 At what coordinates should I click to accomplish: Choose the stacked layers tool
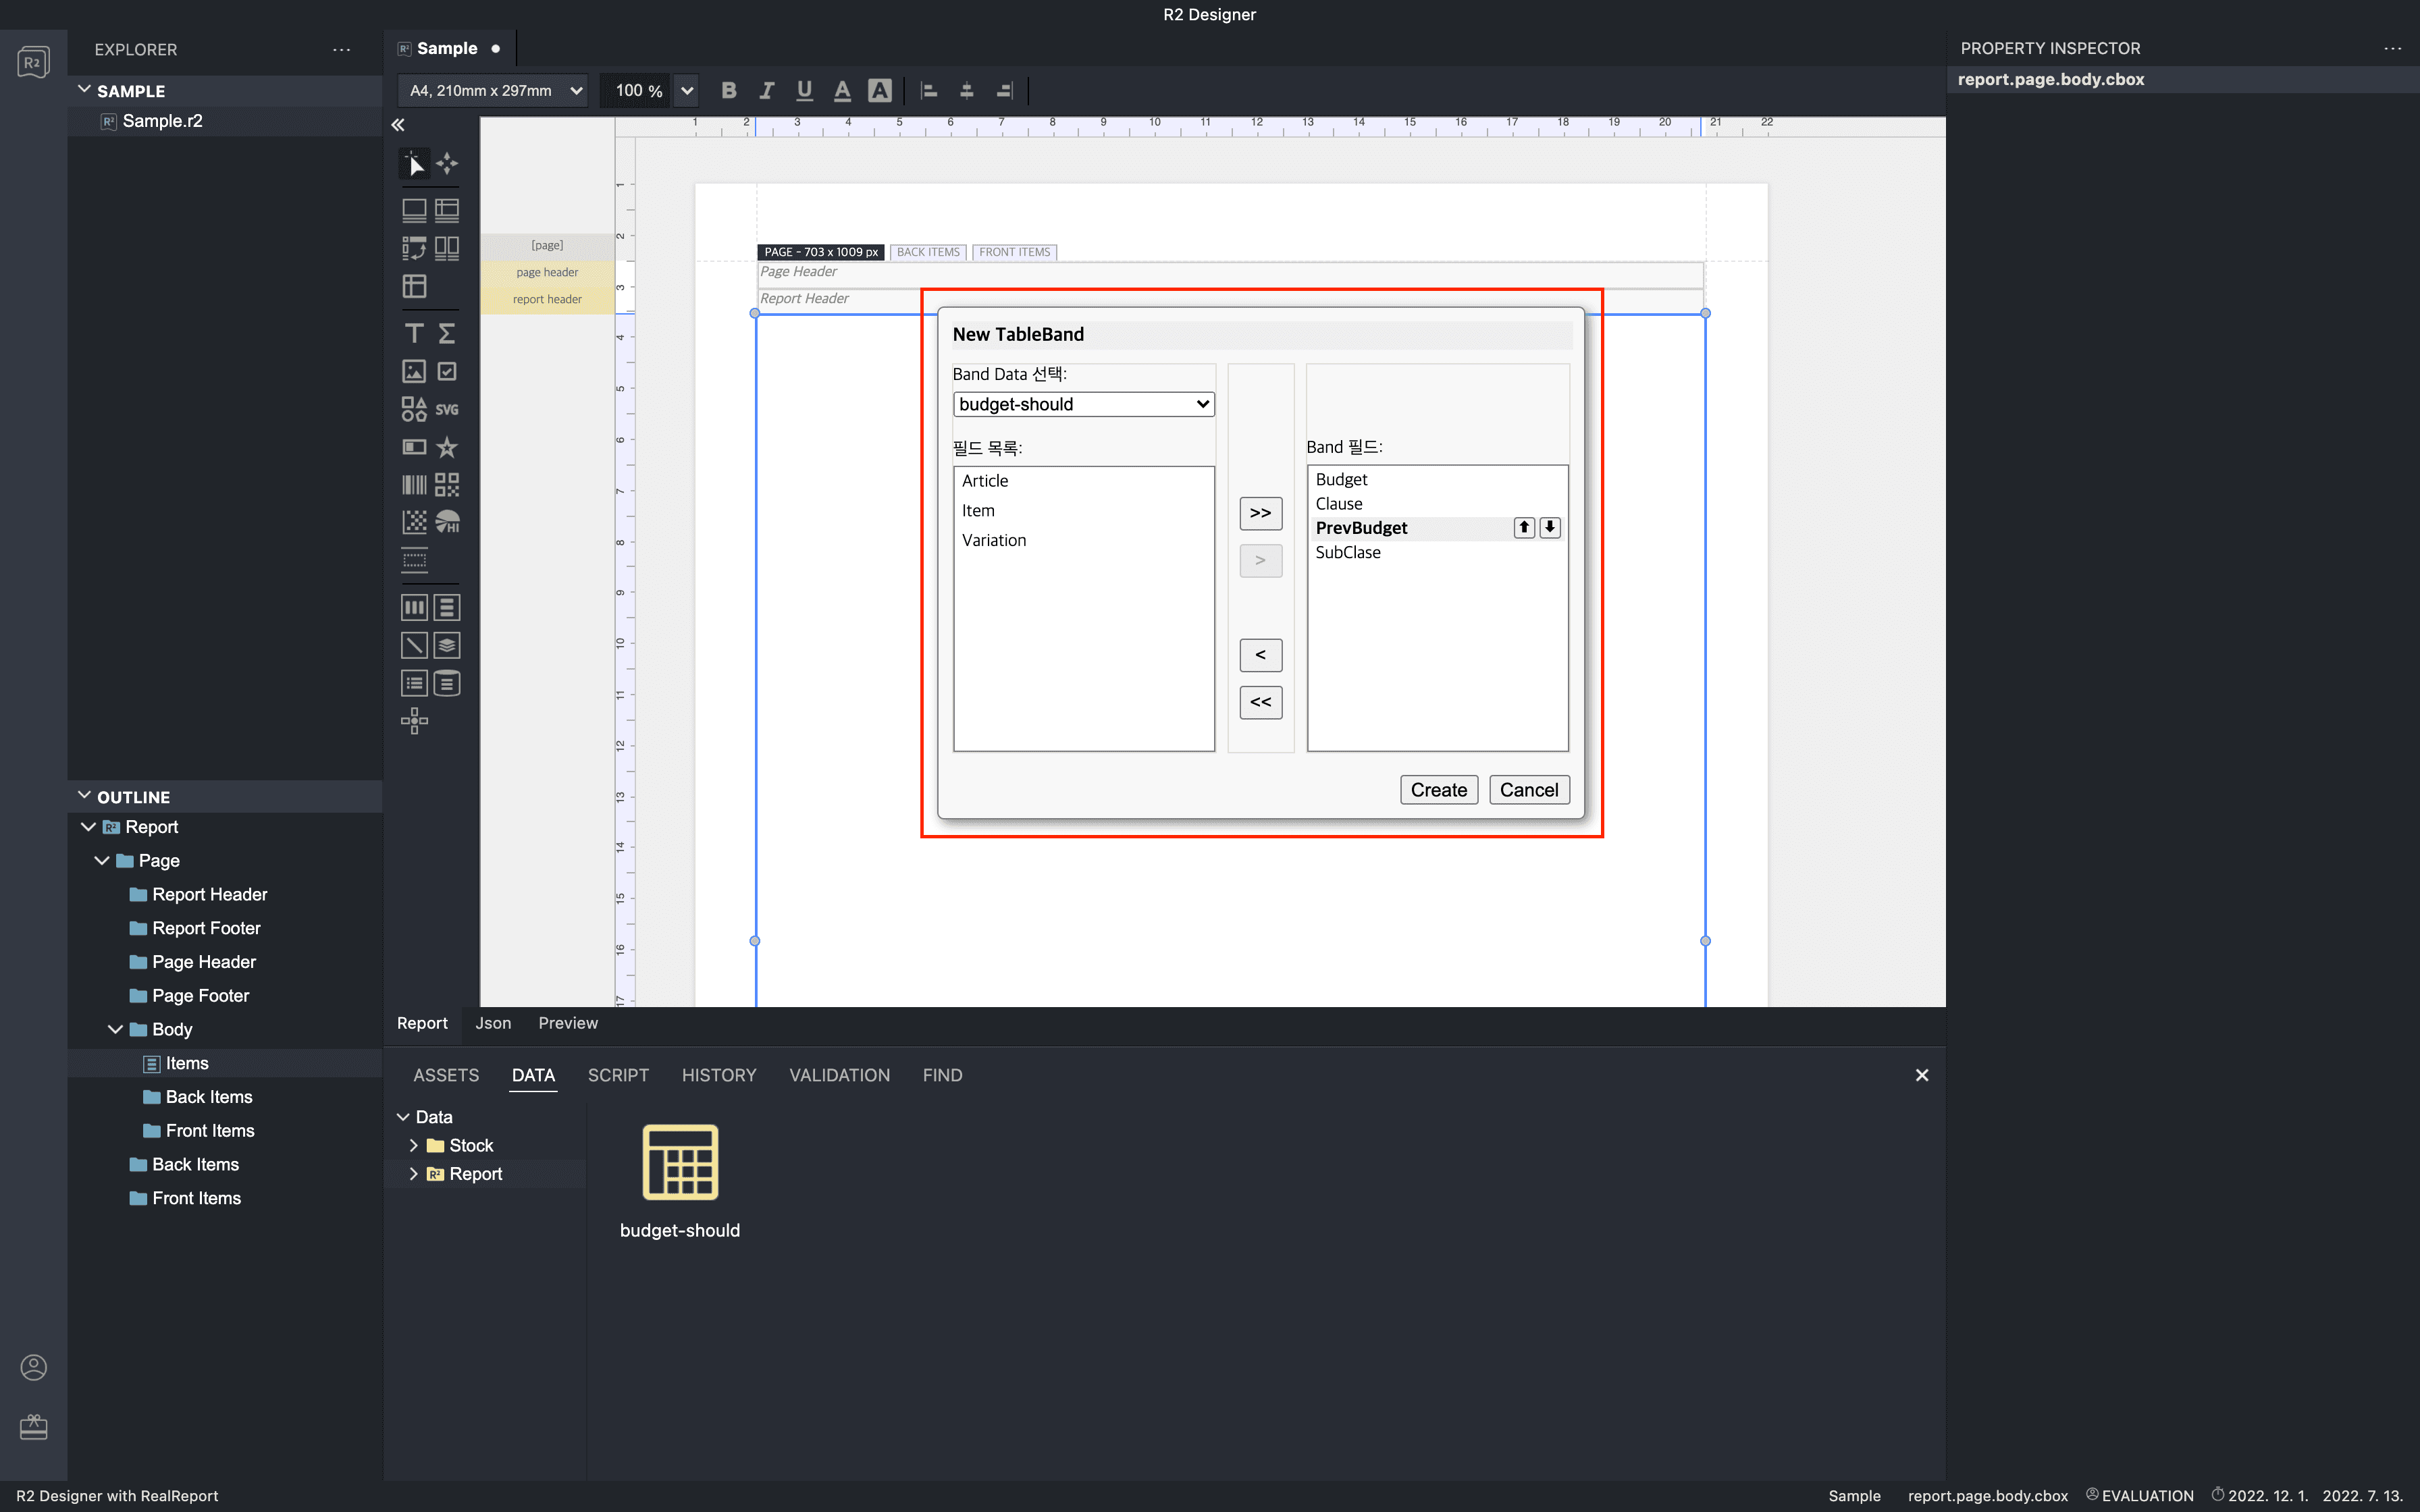click(447, 645)
